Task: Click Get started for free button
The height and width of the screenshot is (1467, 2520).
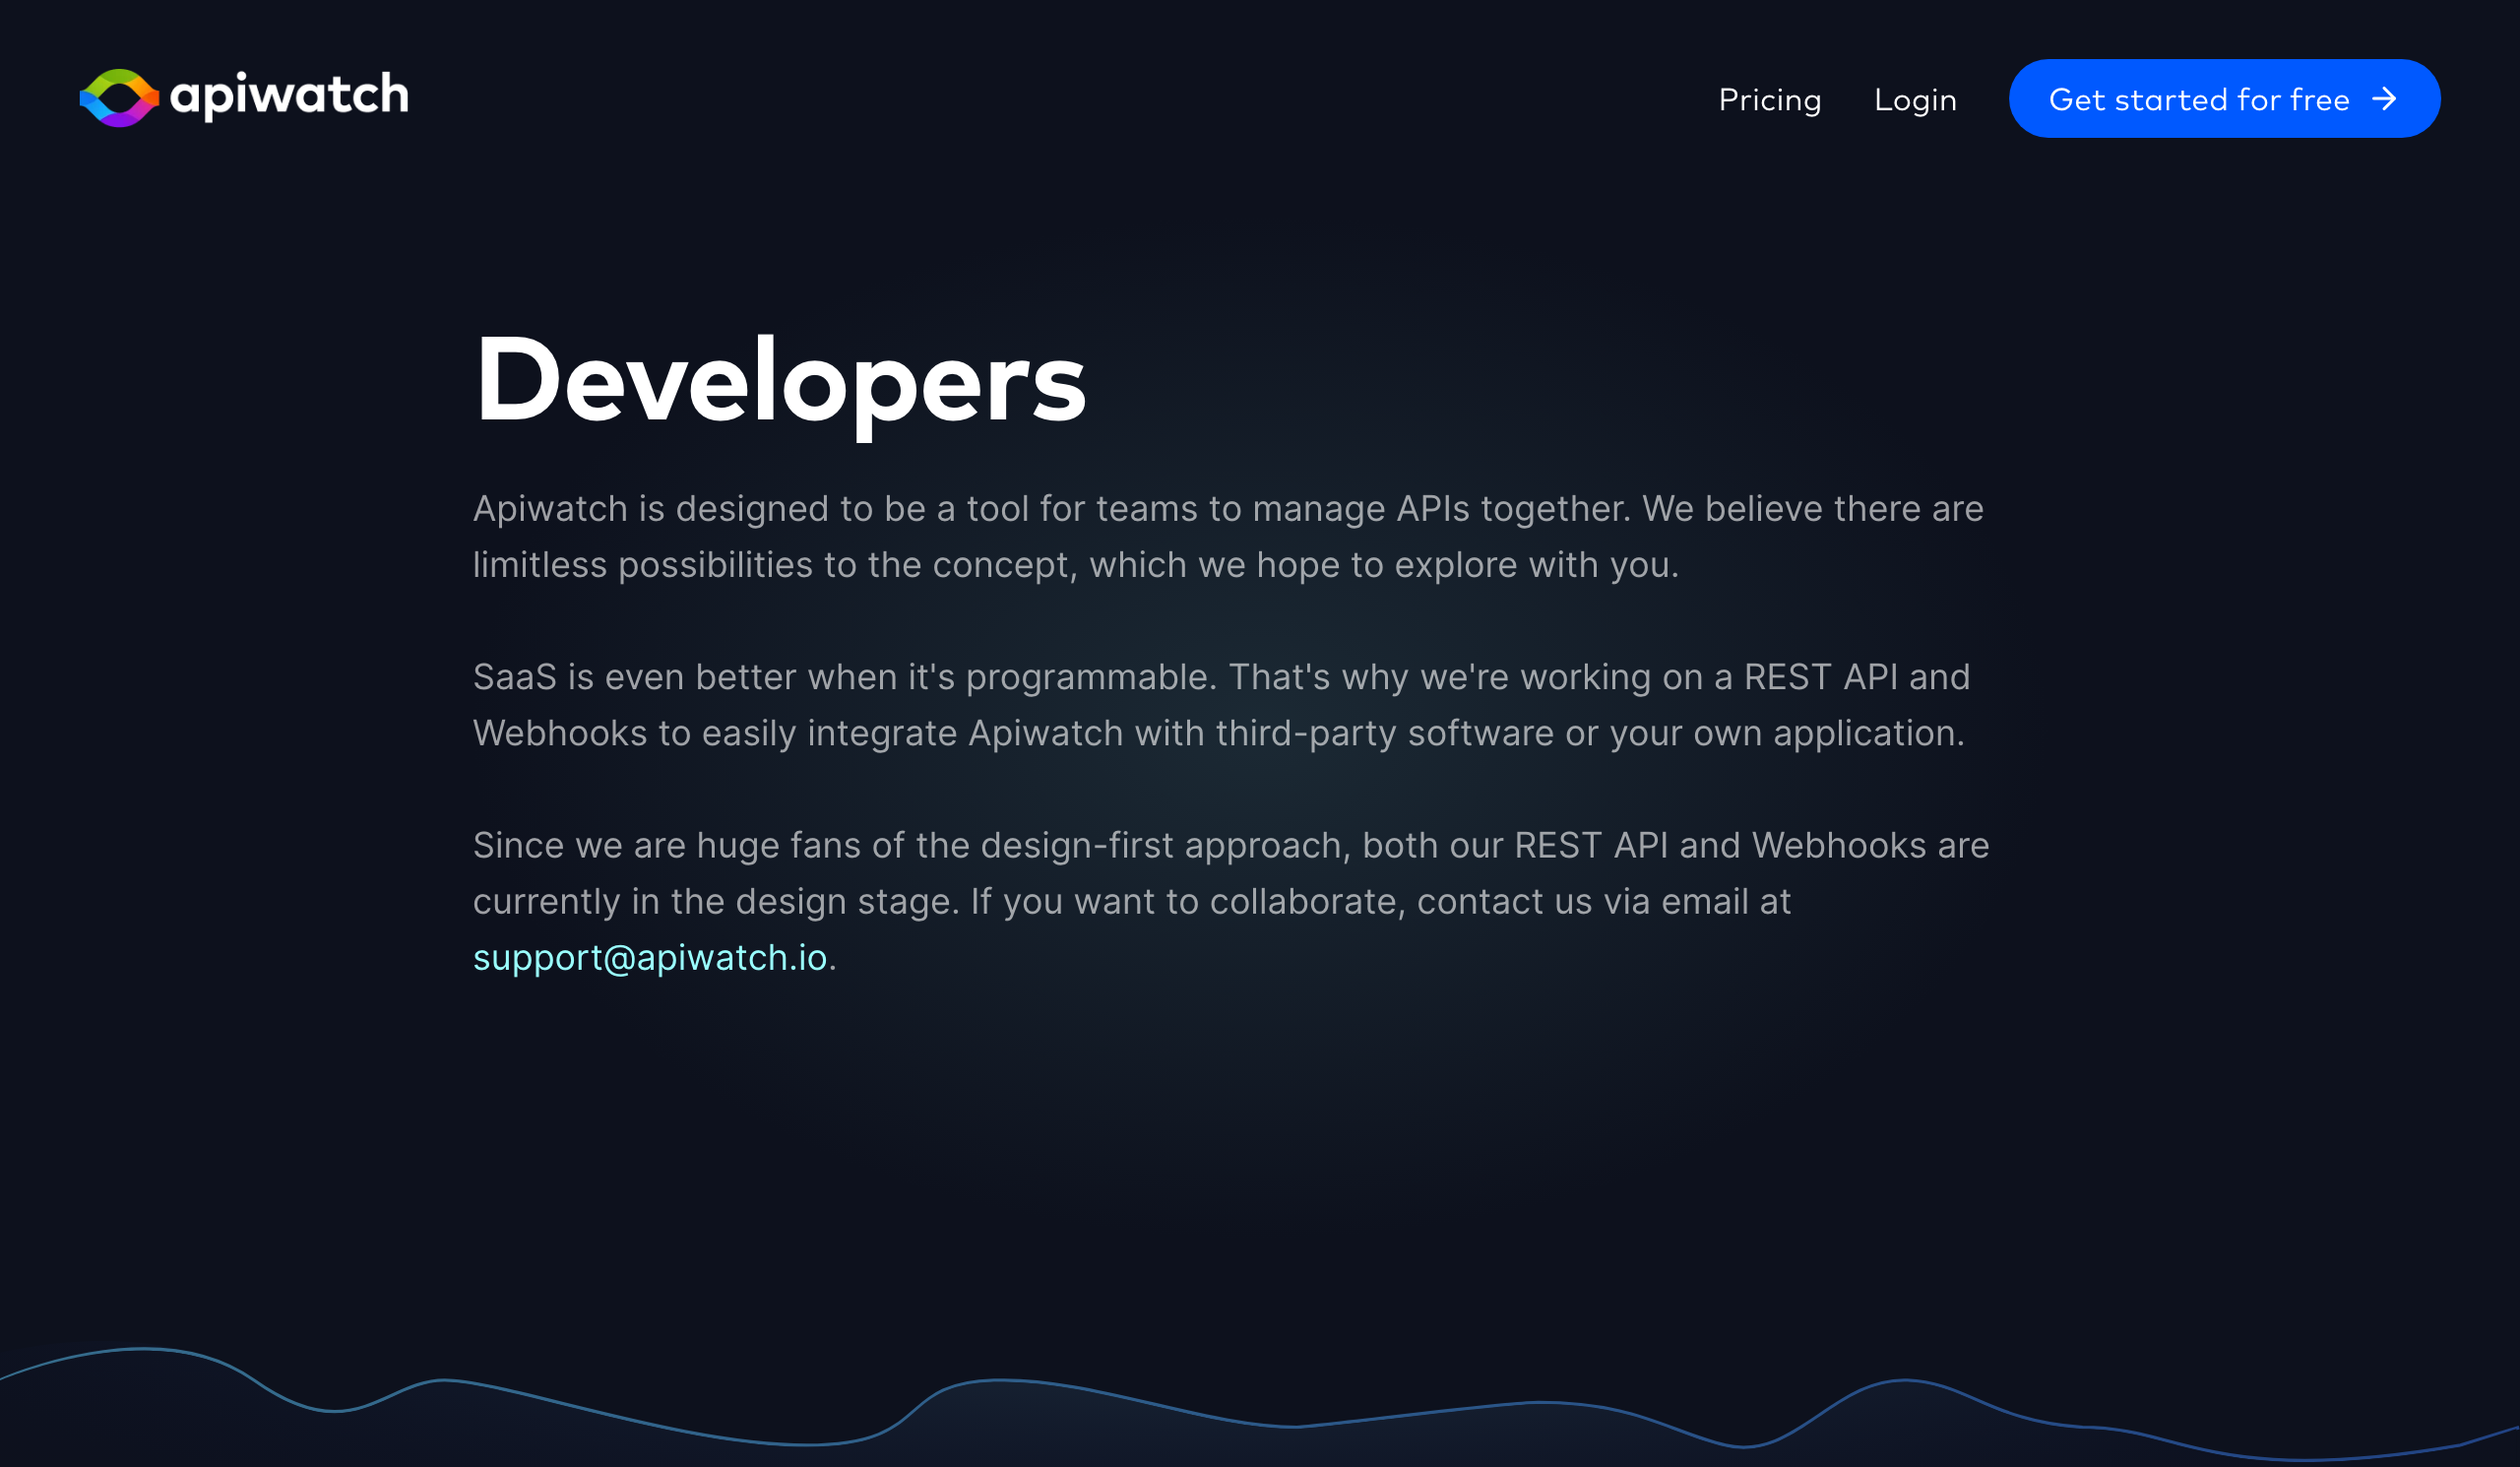Action: click(2223, 98)
